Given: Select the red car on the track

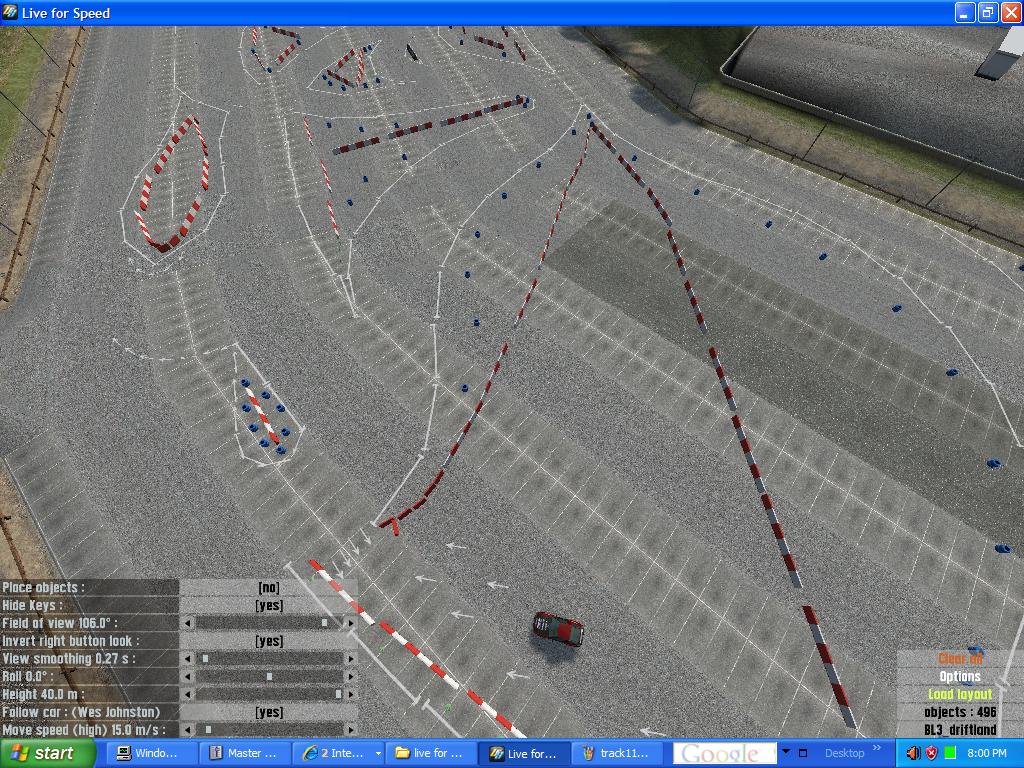Looking at the screenshot, I should point(558,629).
